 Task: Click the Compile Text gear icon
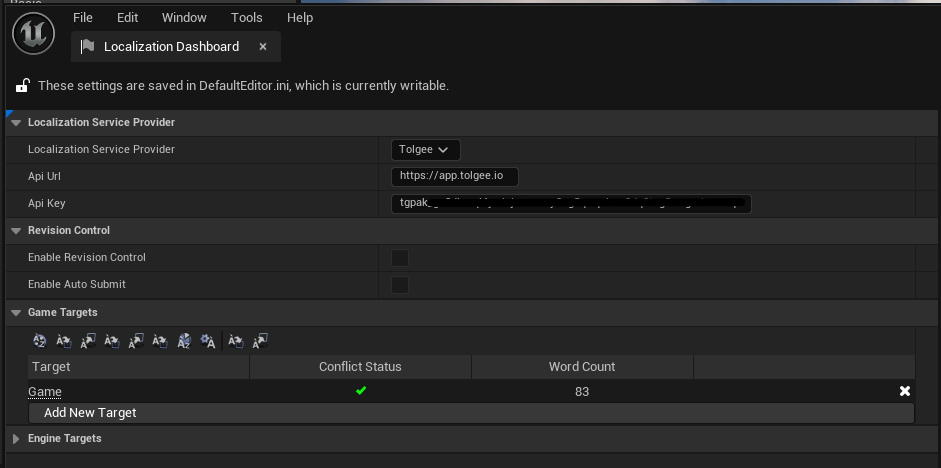tap(208, 341)
